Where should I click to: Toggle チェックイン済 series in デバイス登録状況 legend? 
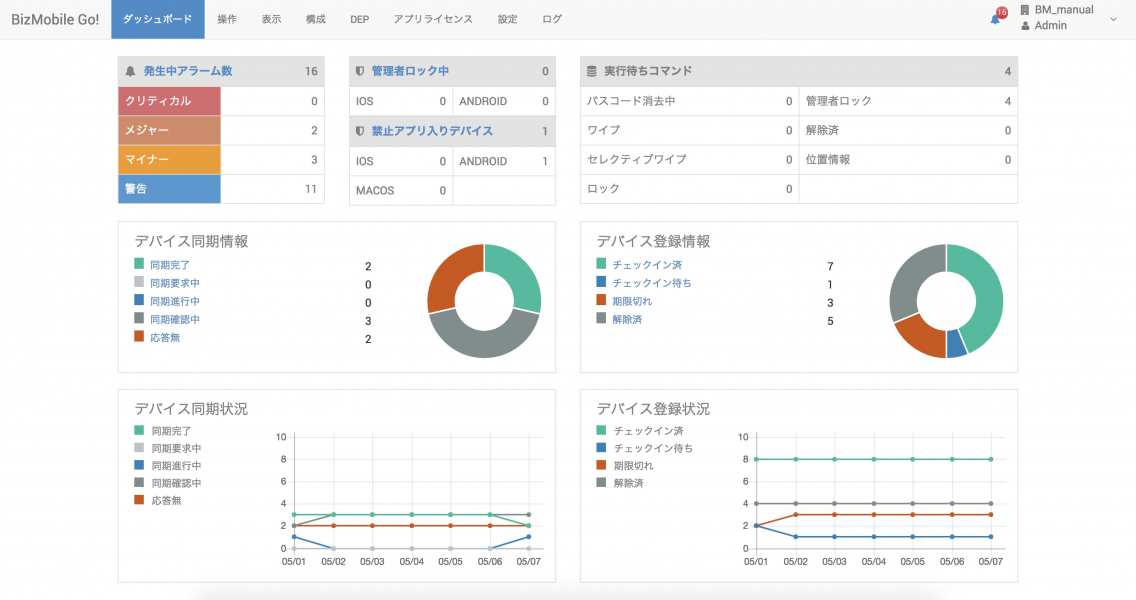coord(640,430)
